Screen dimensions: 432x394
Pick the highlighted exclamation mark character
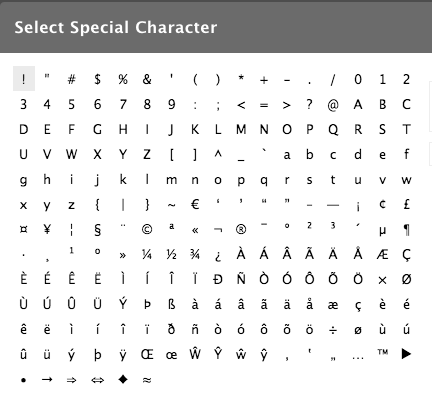pos(24,79)
